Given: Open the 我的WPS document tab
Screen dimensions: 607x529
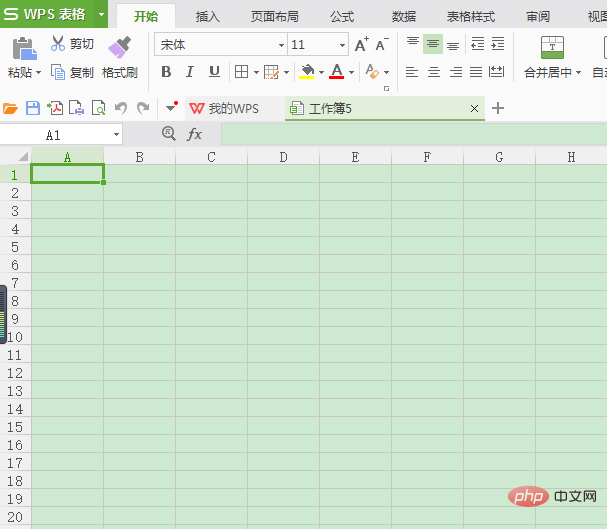Looking at the screenshot, I should [233, 108].
